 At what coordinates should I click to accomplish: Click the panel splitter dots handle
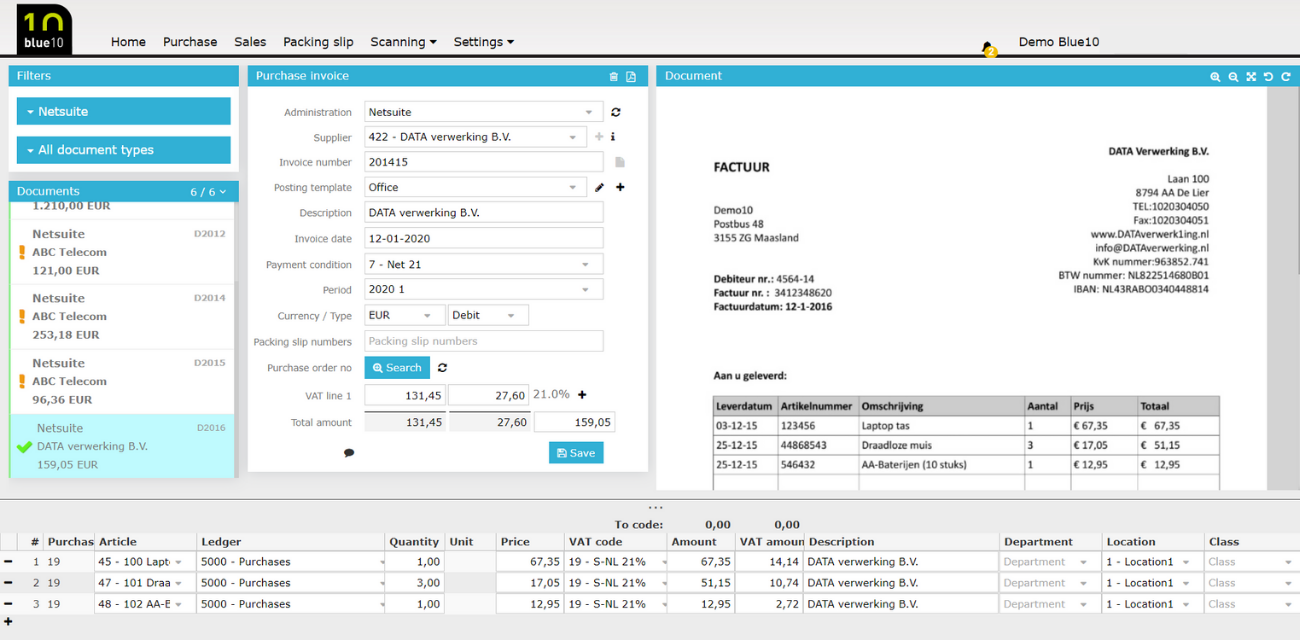click(655, 508)
